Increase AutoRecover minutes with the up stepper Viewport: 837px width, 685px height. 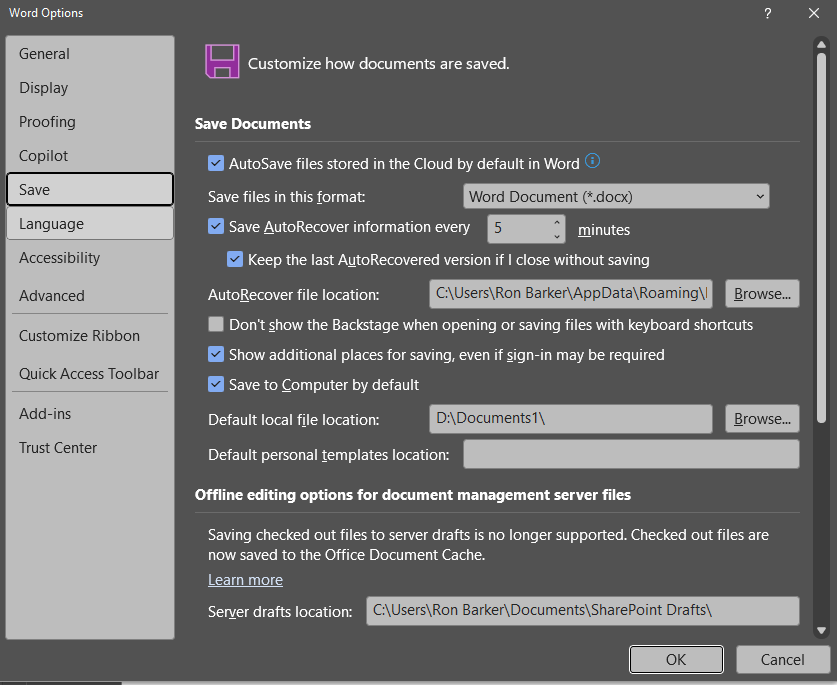point(559,223)
